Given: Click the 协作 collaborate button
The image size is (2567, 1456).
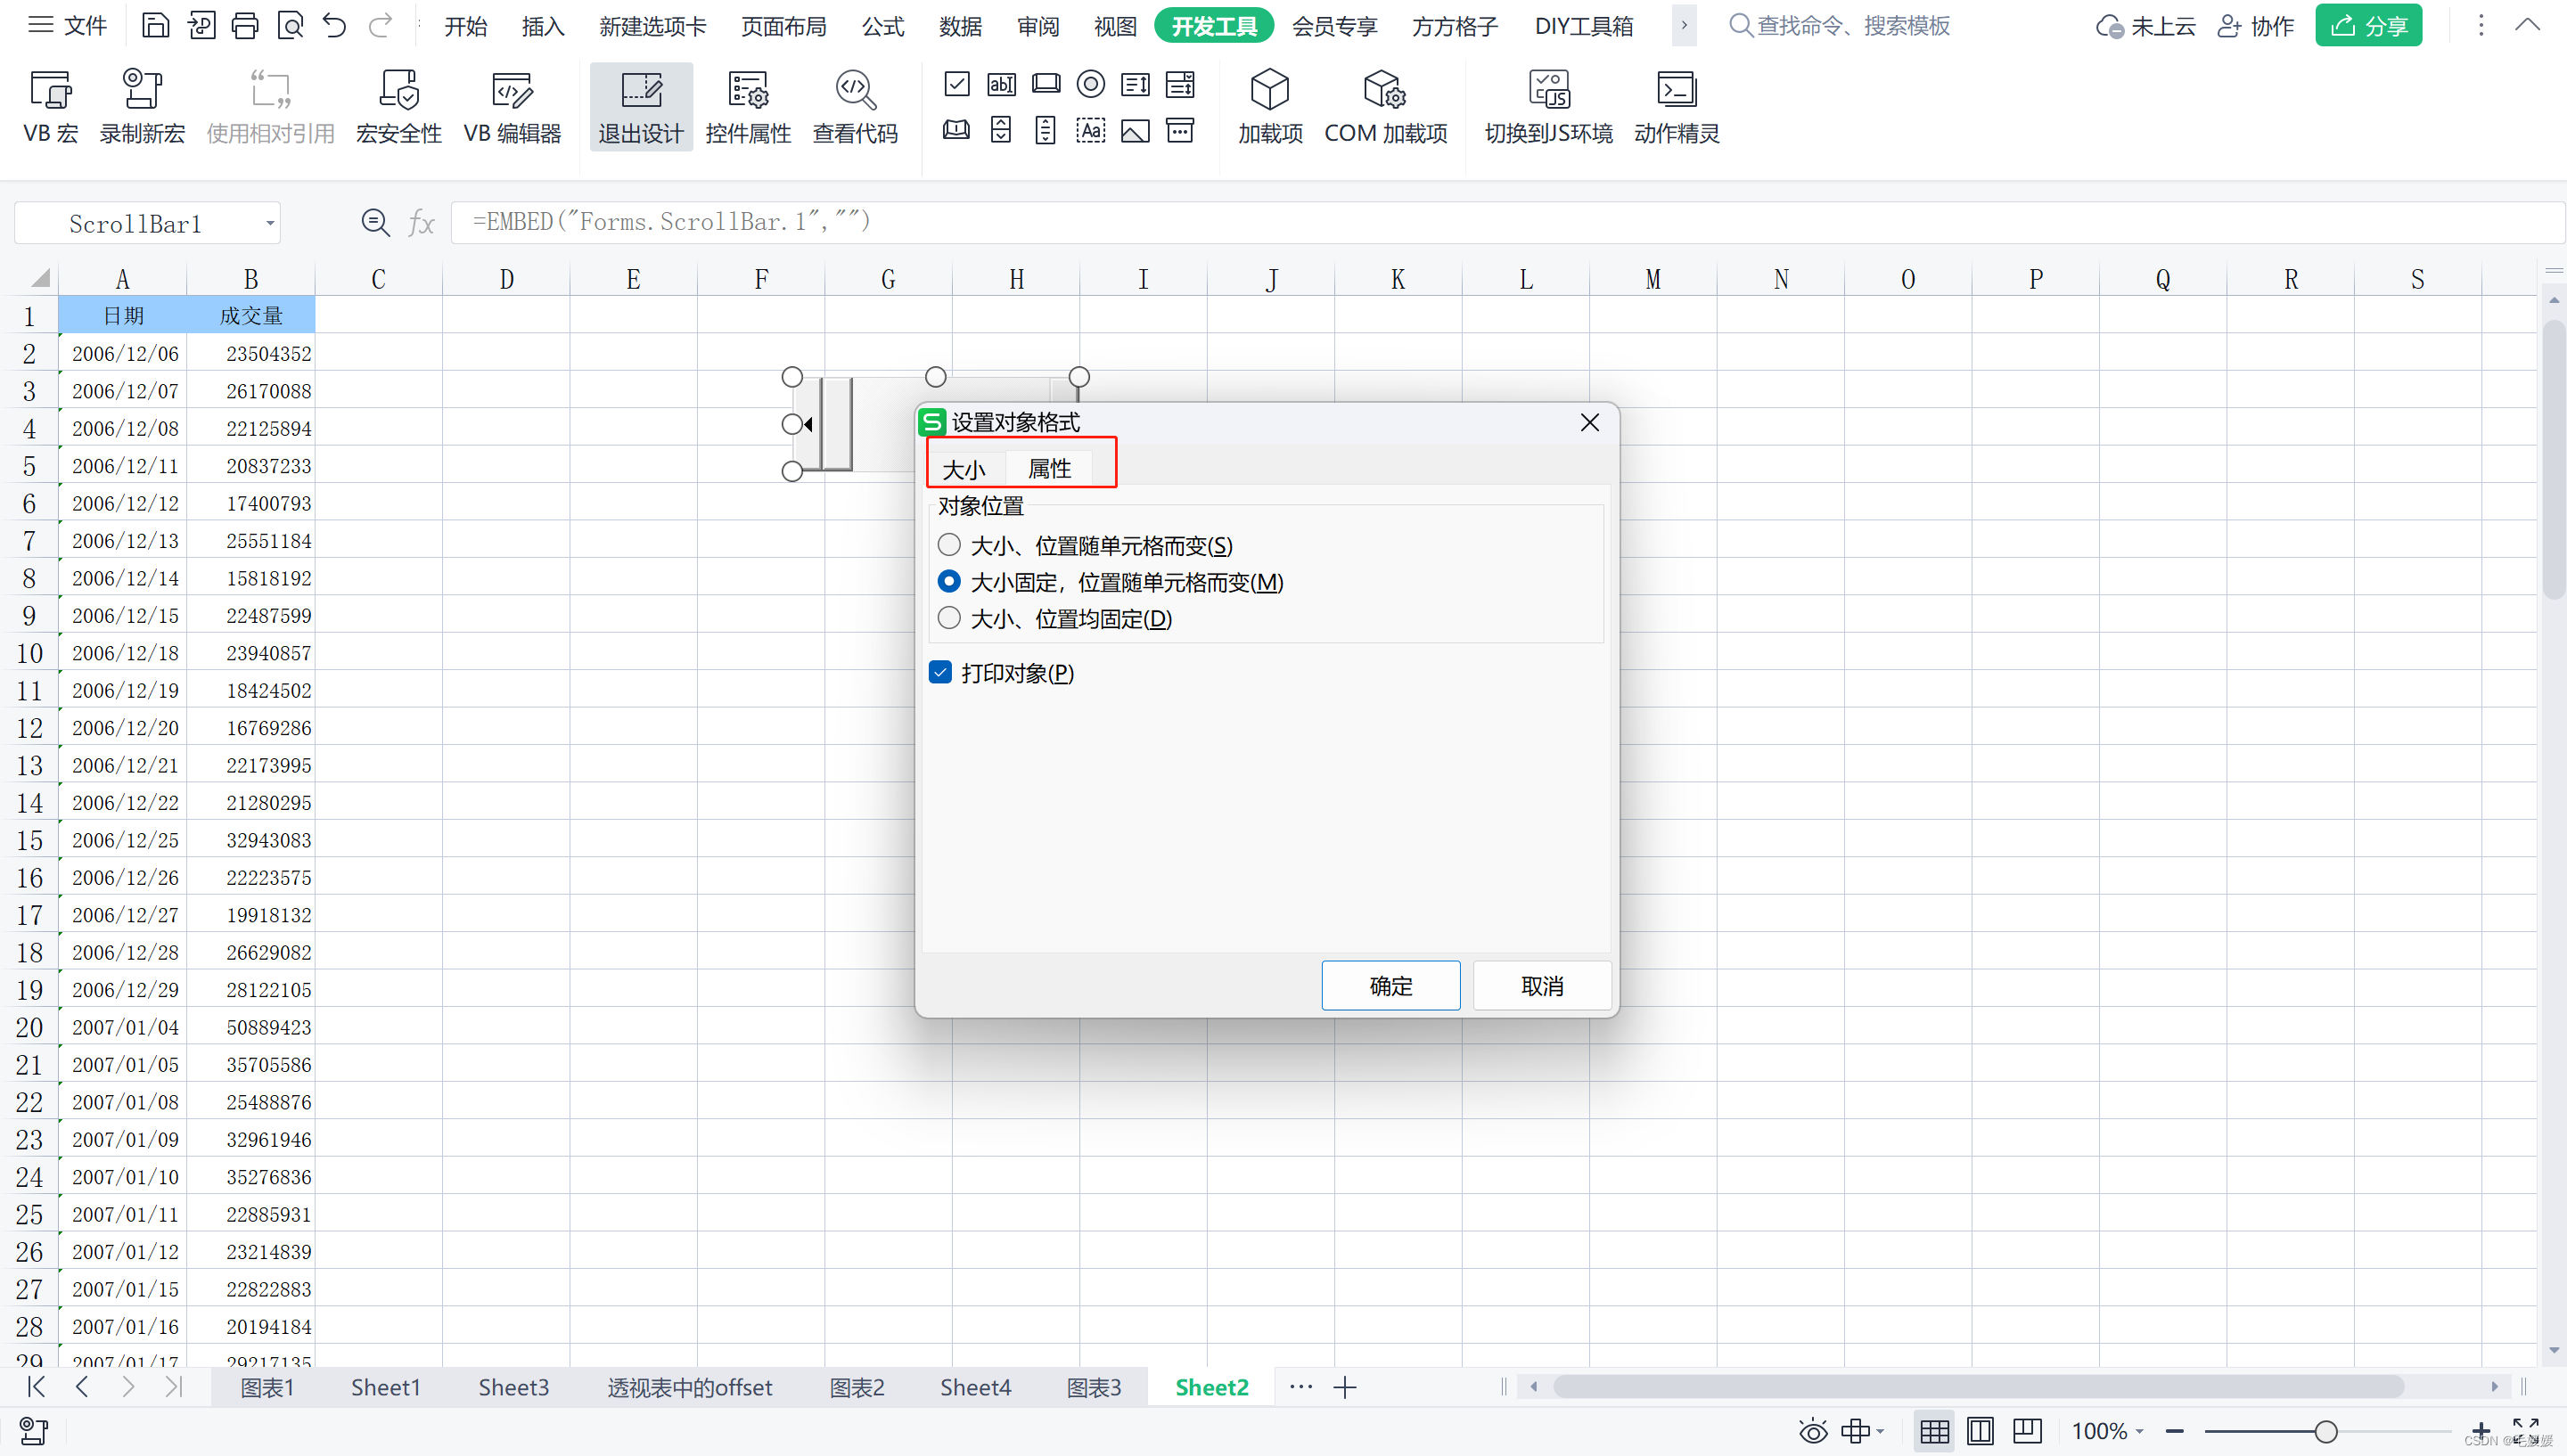Looking at the screenshot, I should [2255, 26].
